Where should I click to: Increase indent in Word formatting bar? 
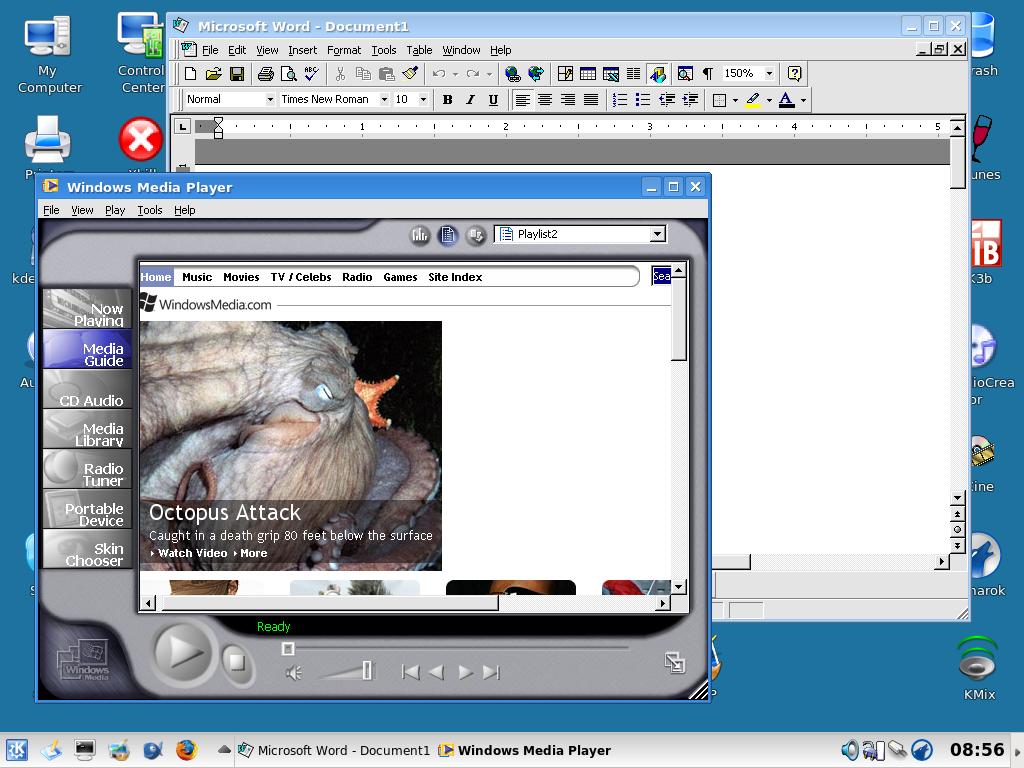[690, 99]
